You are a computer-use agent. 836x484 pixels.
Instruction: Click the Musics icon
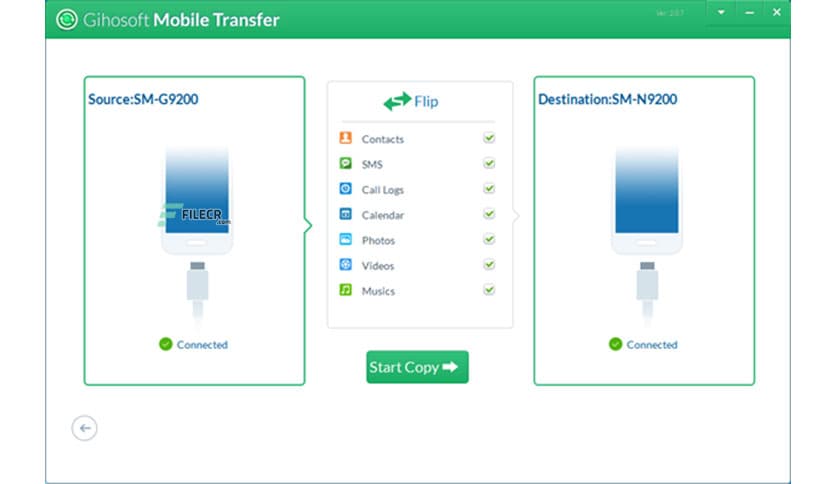[345, 290]
